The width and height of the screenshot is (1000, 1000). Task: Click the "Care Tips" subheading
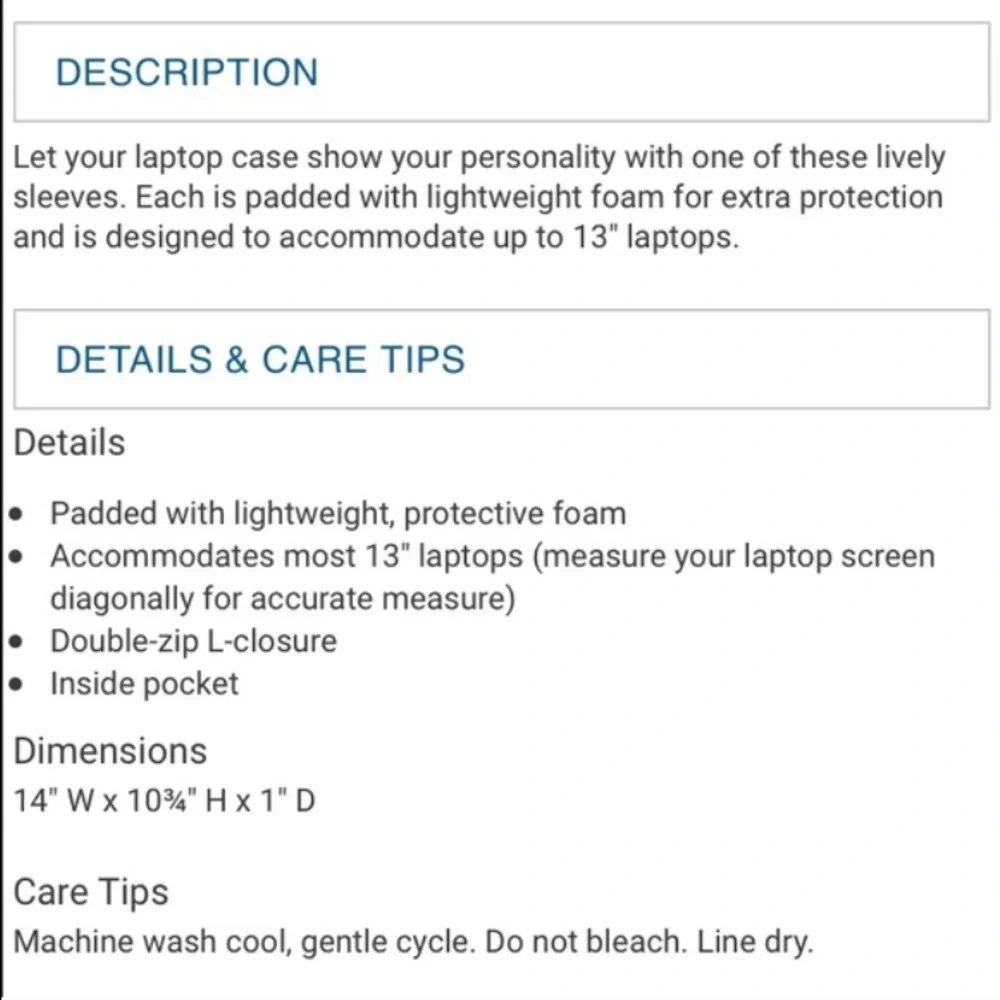[x=91, y=892]
